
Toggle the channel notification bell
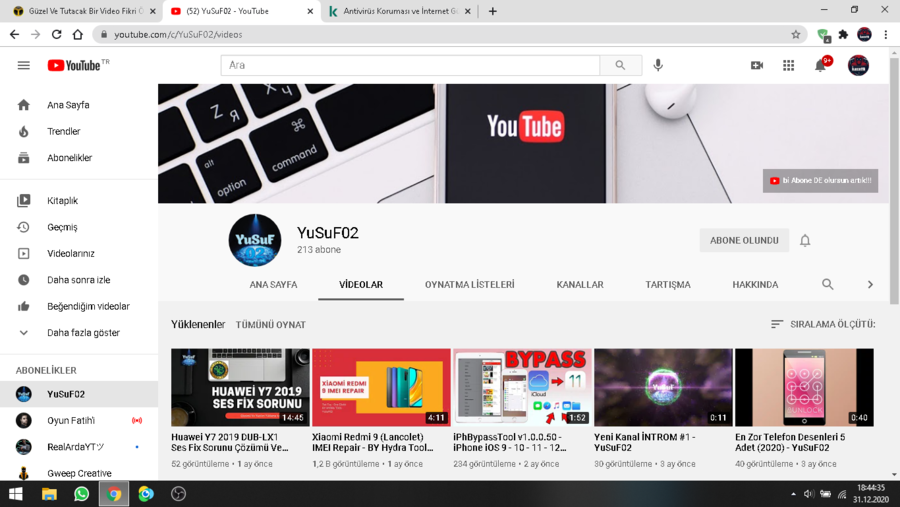click(x=805, y=241)
